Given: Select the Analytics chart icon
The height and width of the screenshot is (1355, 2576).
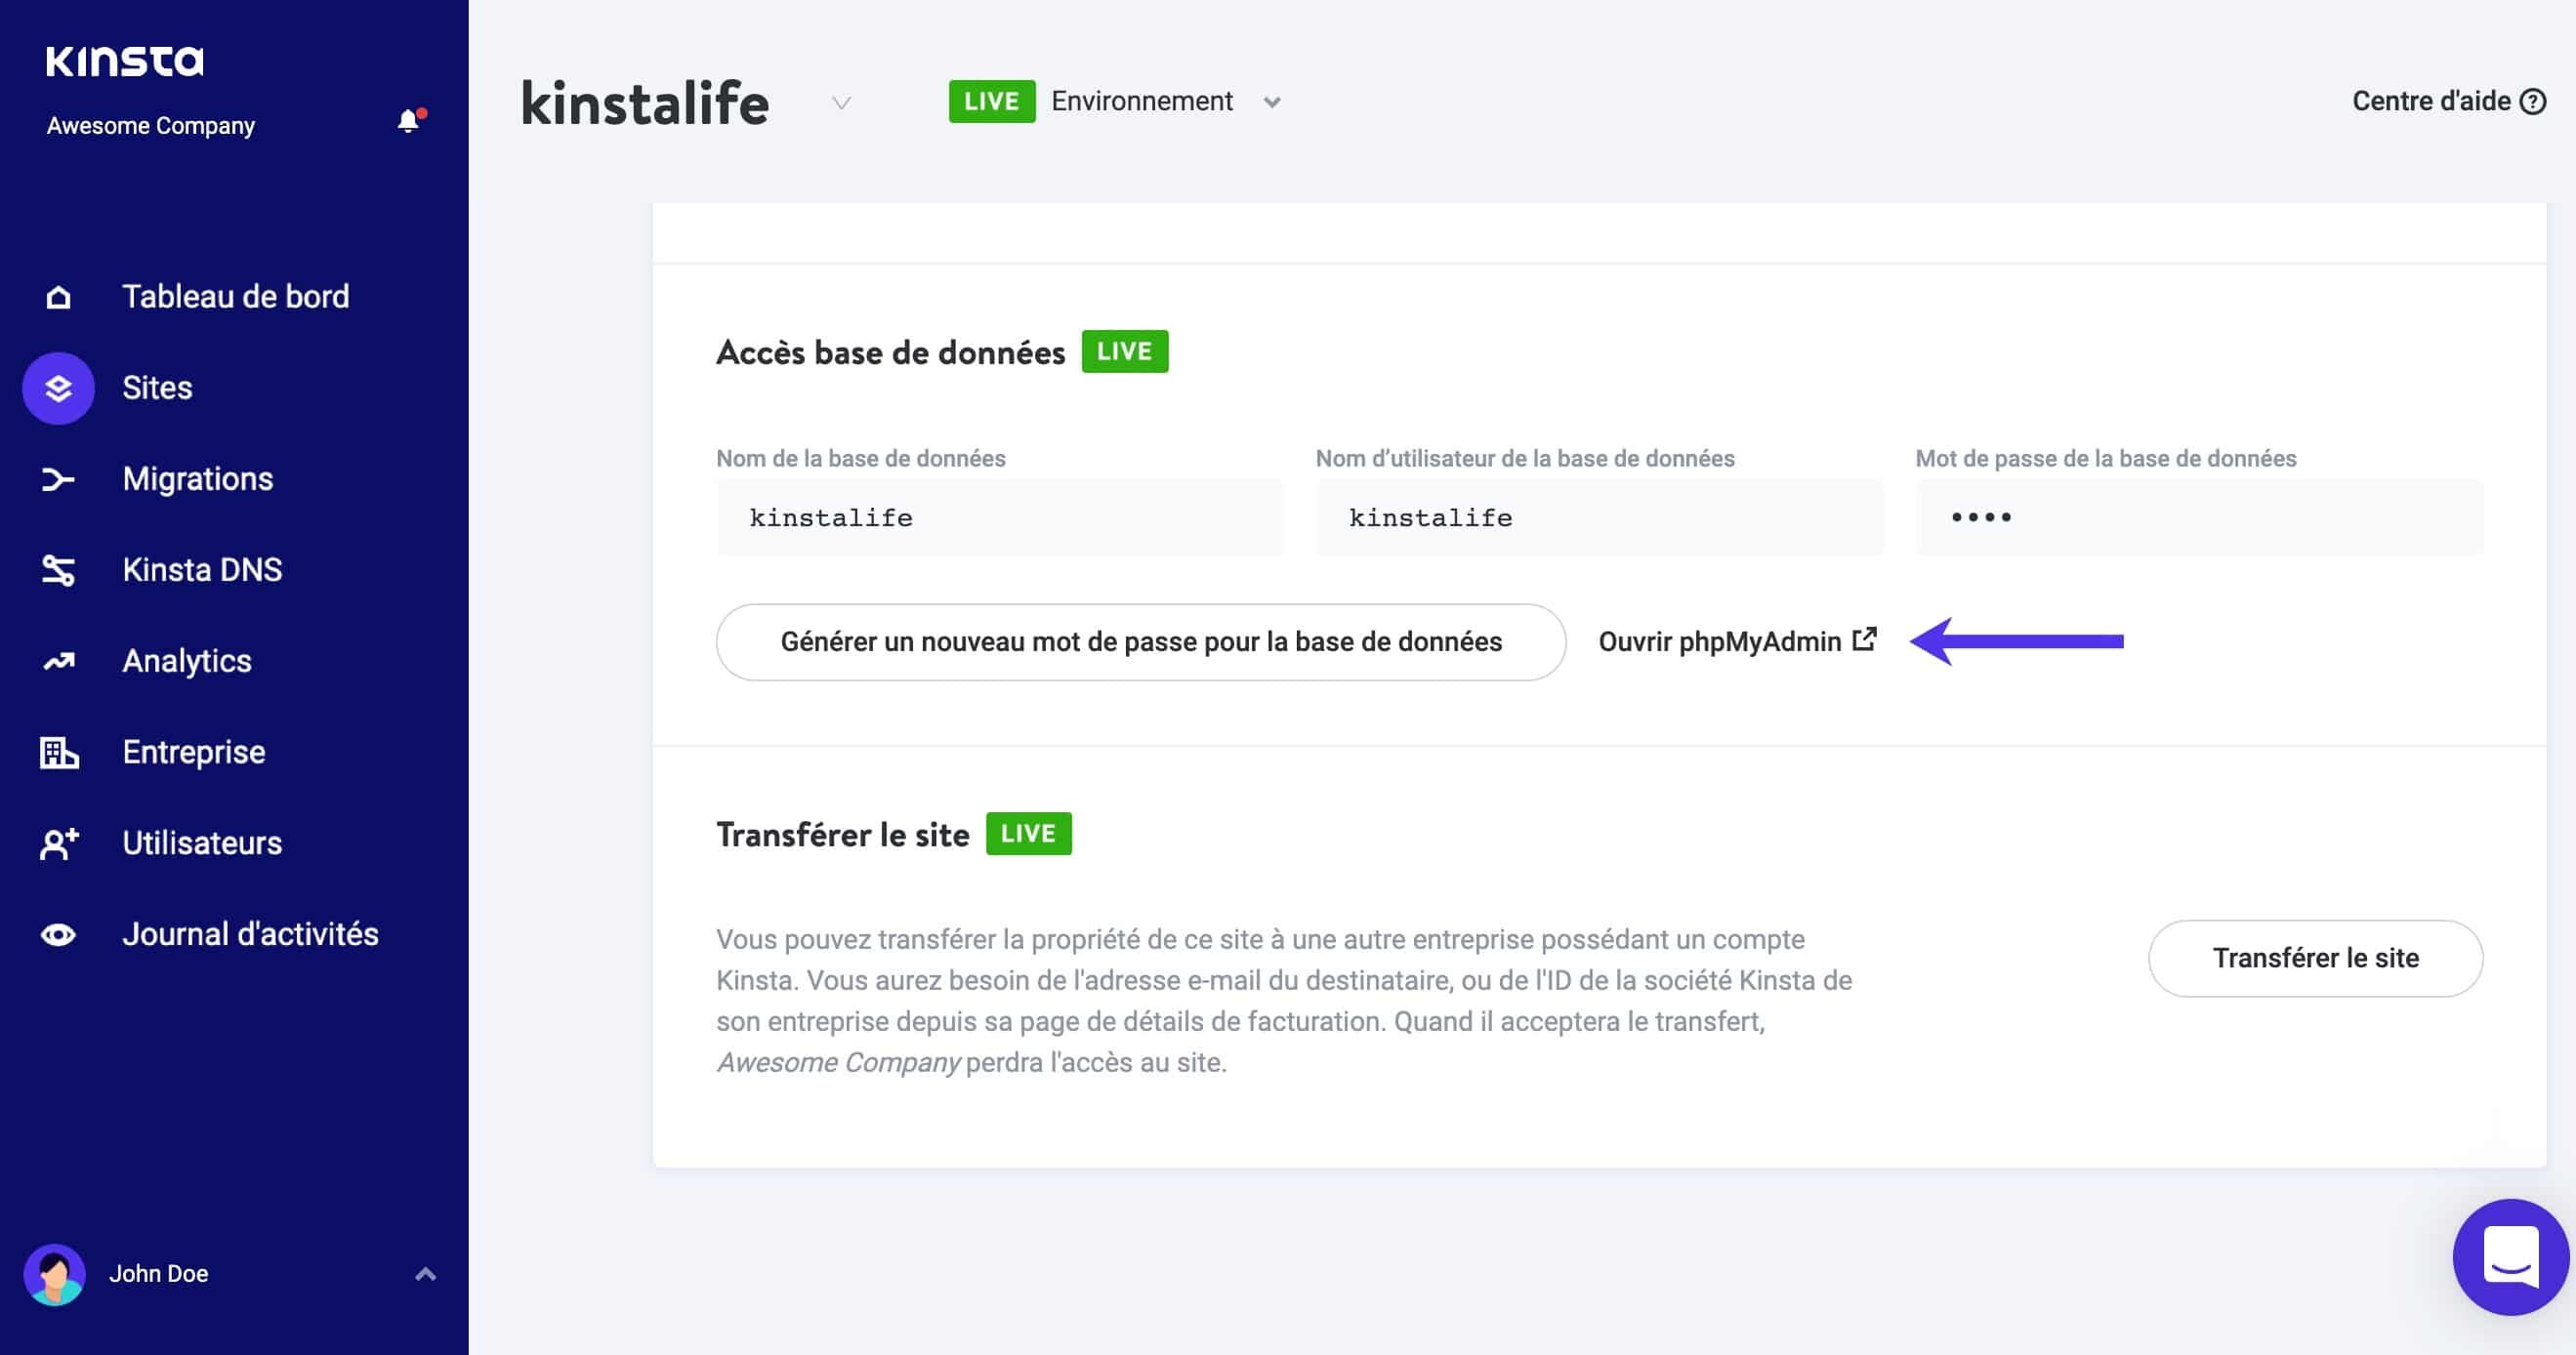Looking at the screenshot, I should coord(58,661).
